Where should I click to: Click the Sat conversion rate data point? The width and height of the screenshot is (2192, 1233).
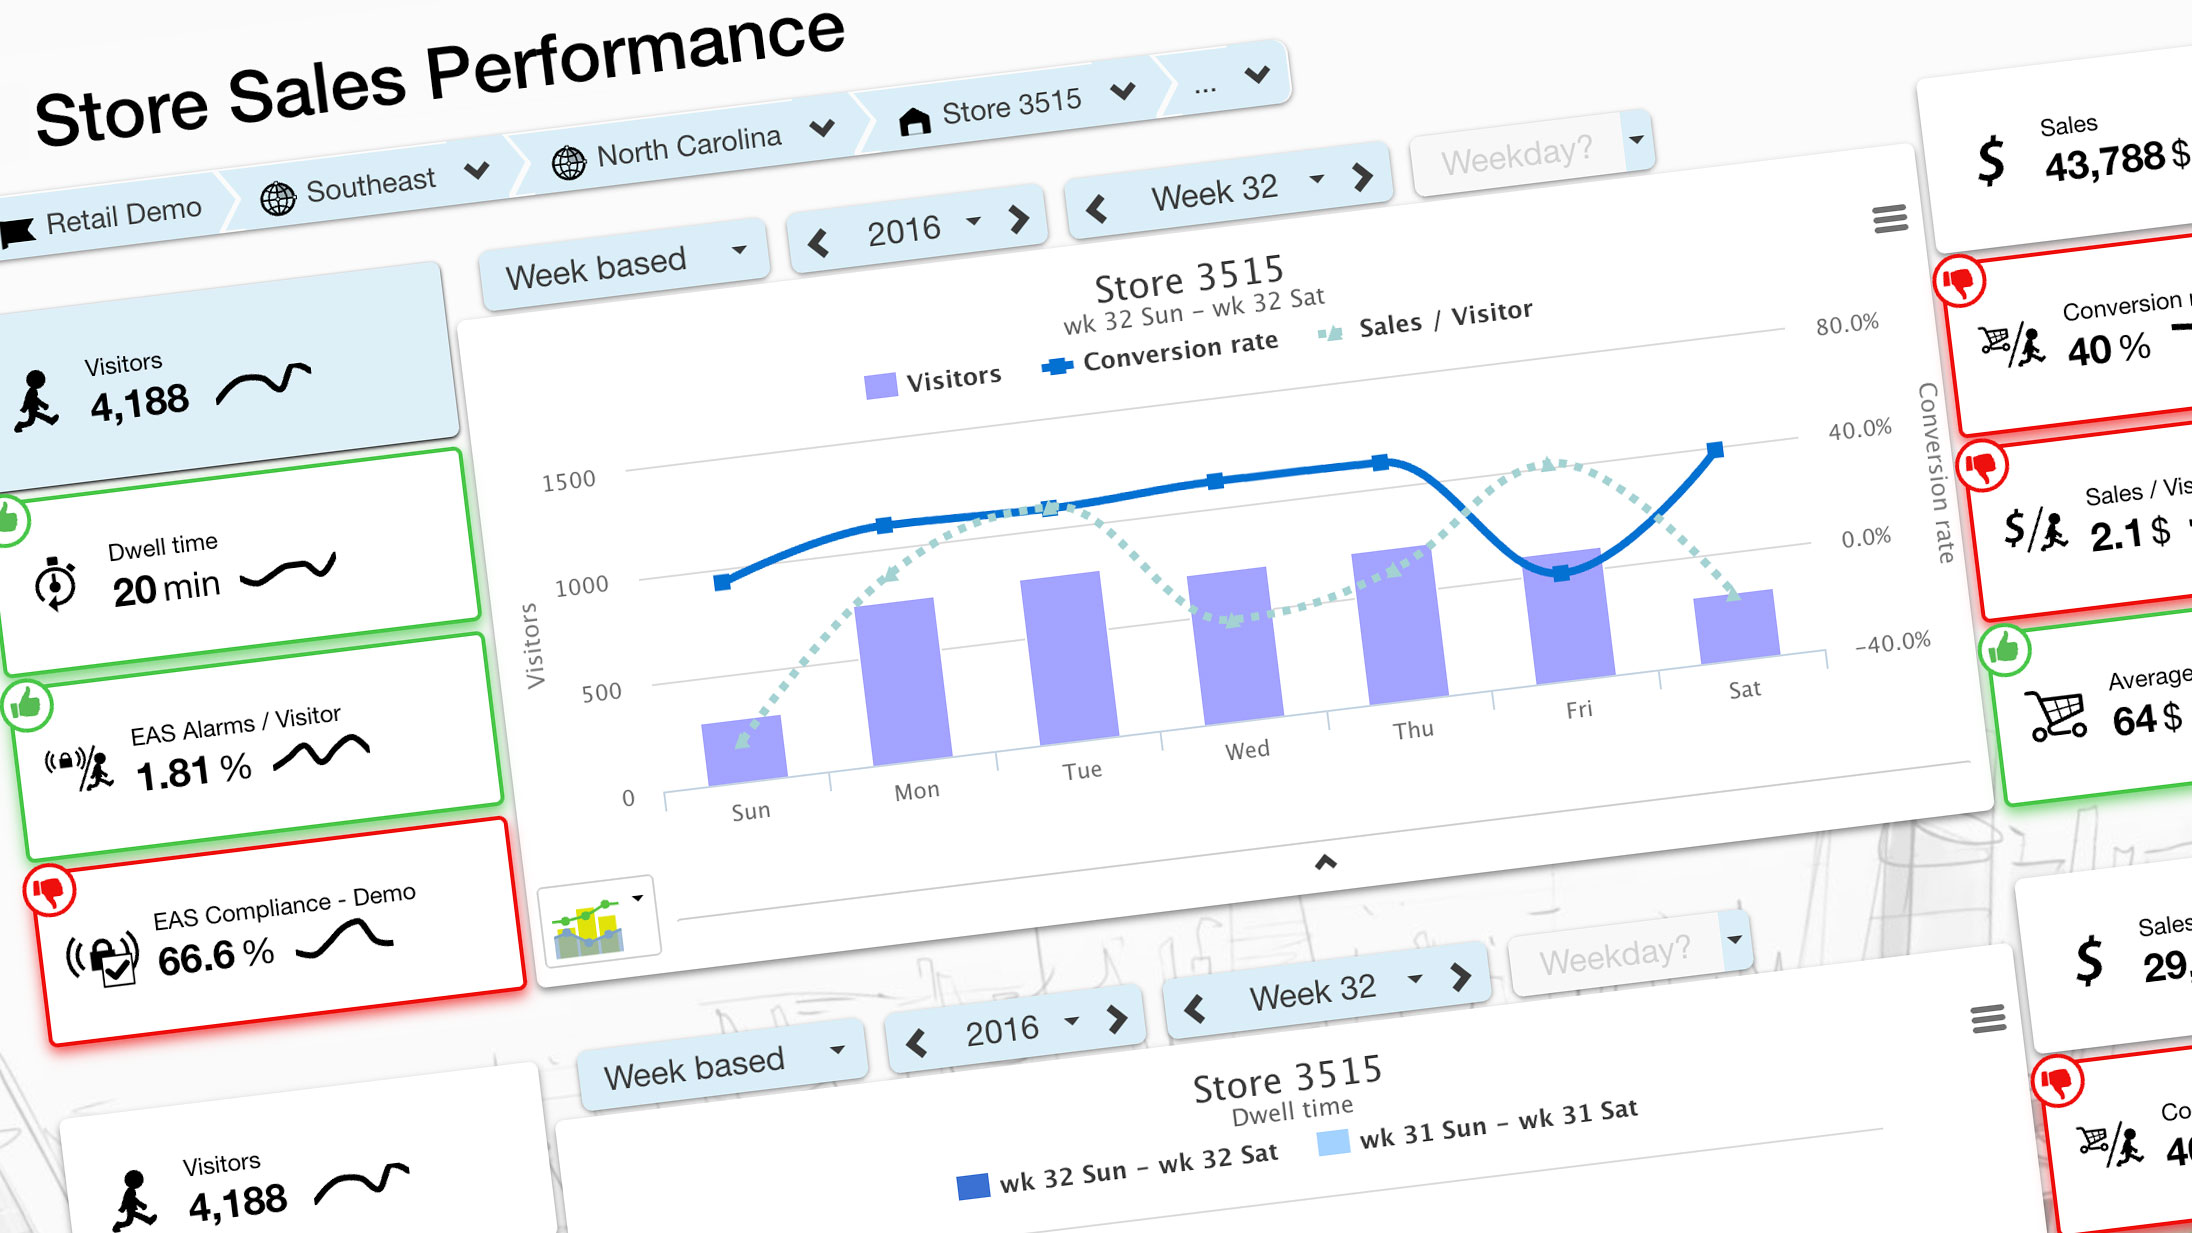tap(1715, 450)
